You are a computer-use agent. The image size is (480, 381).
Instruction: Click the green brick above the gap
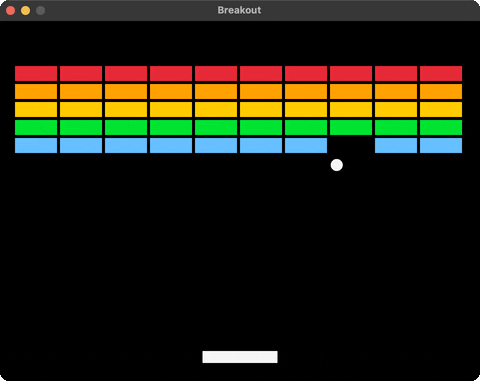(351, 127)
